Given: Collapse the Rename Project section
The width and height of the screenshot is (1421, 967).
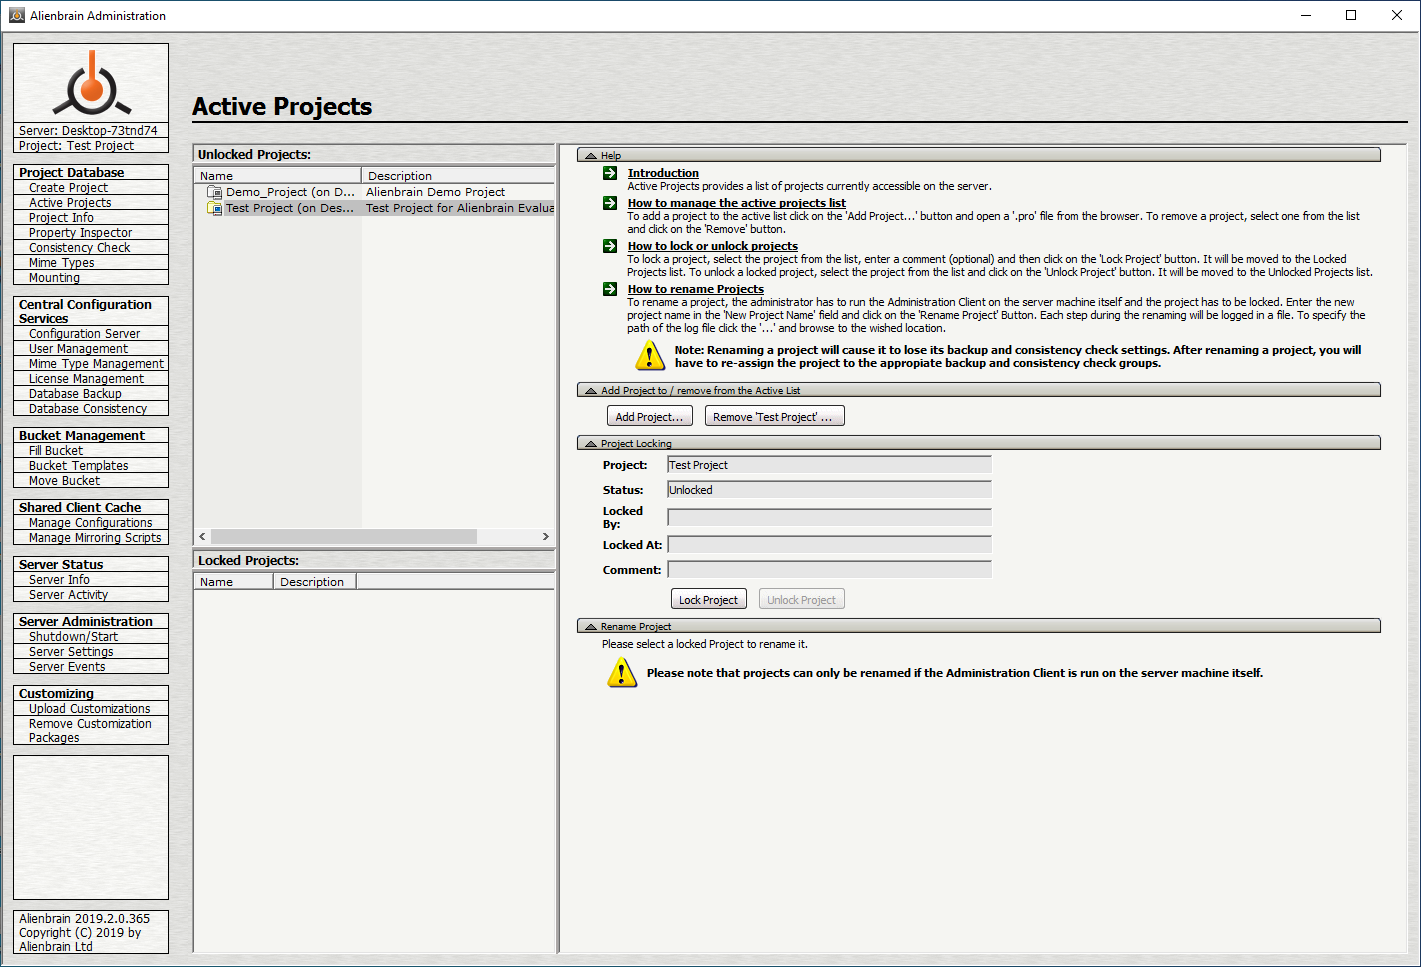Looking at the screenshot, I should pos(591,626).
